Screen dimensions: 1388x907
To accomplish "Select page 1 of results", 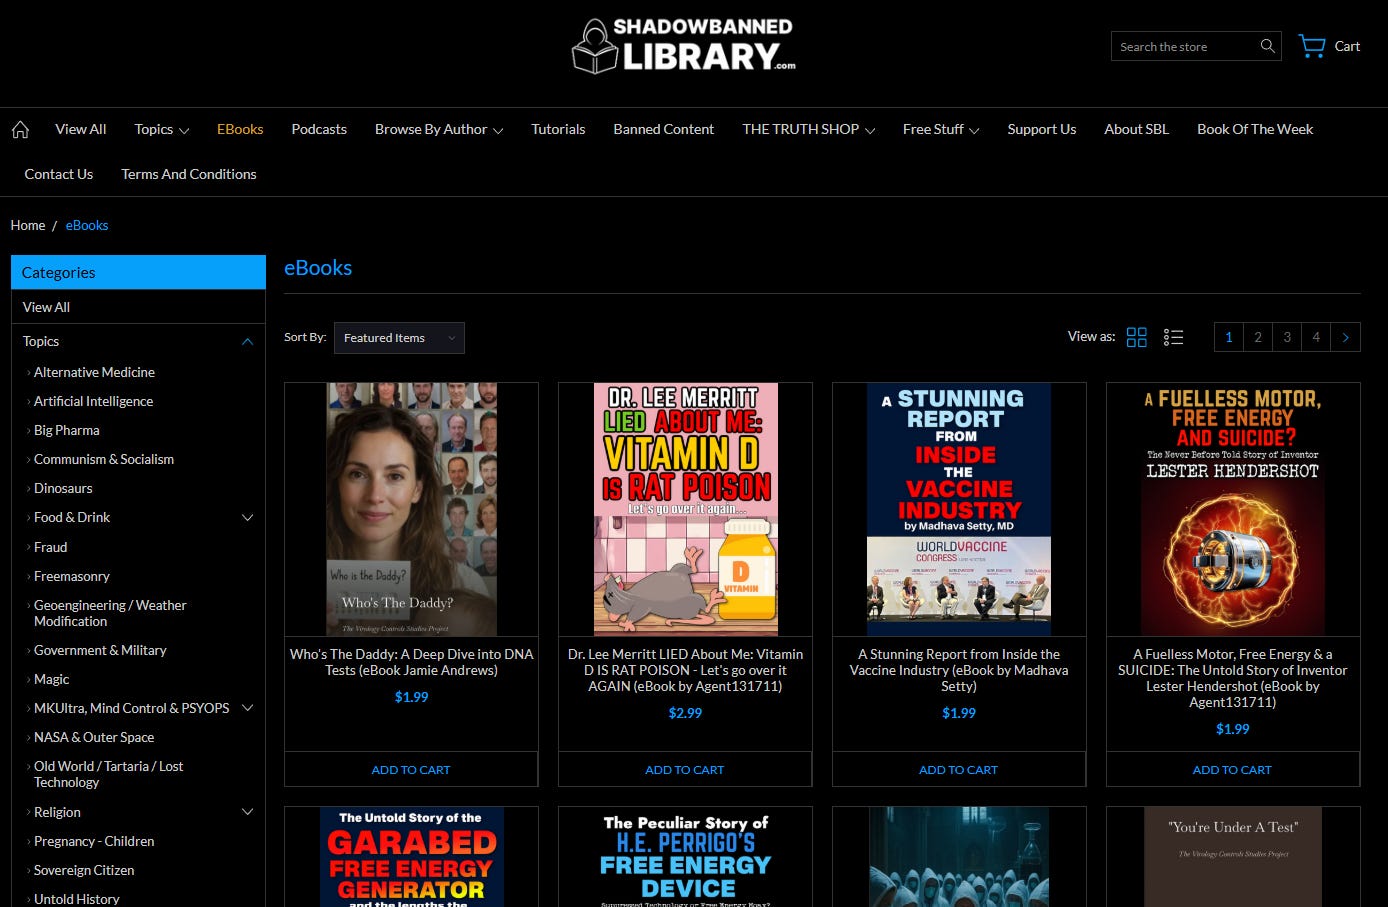I will 1229,337.
